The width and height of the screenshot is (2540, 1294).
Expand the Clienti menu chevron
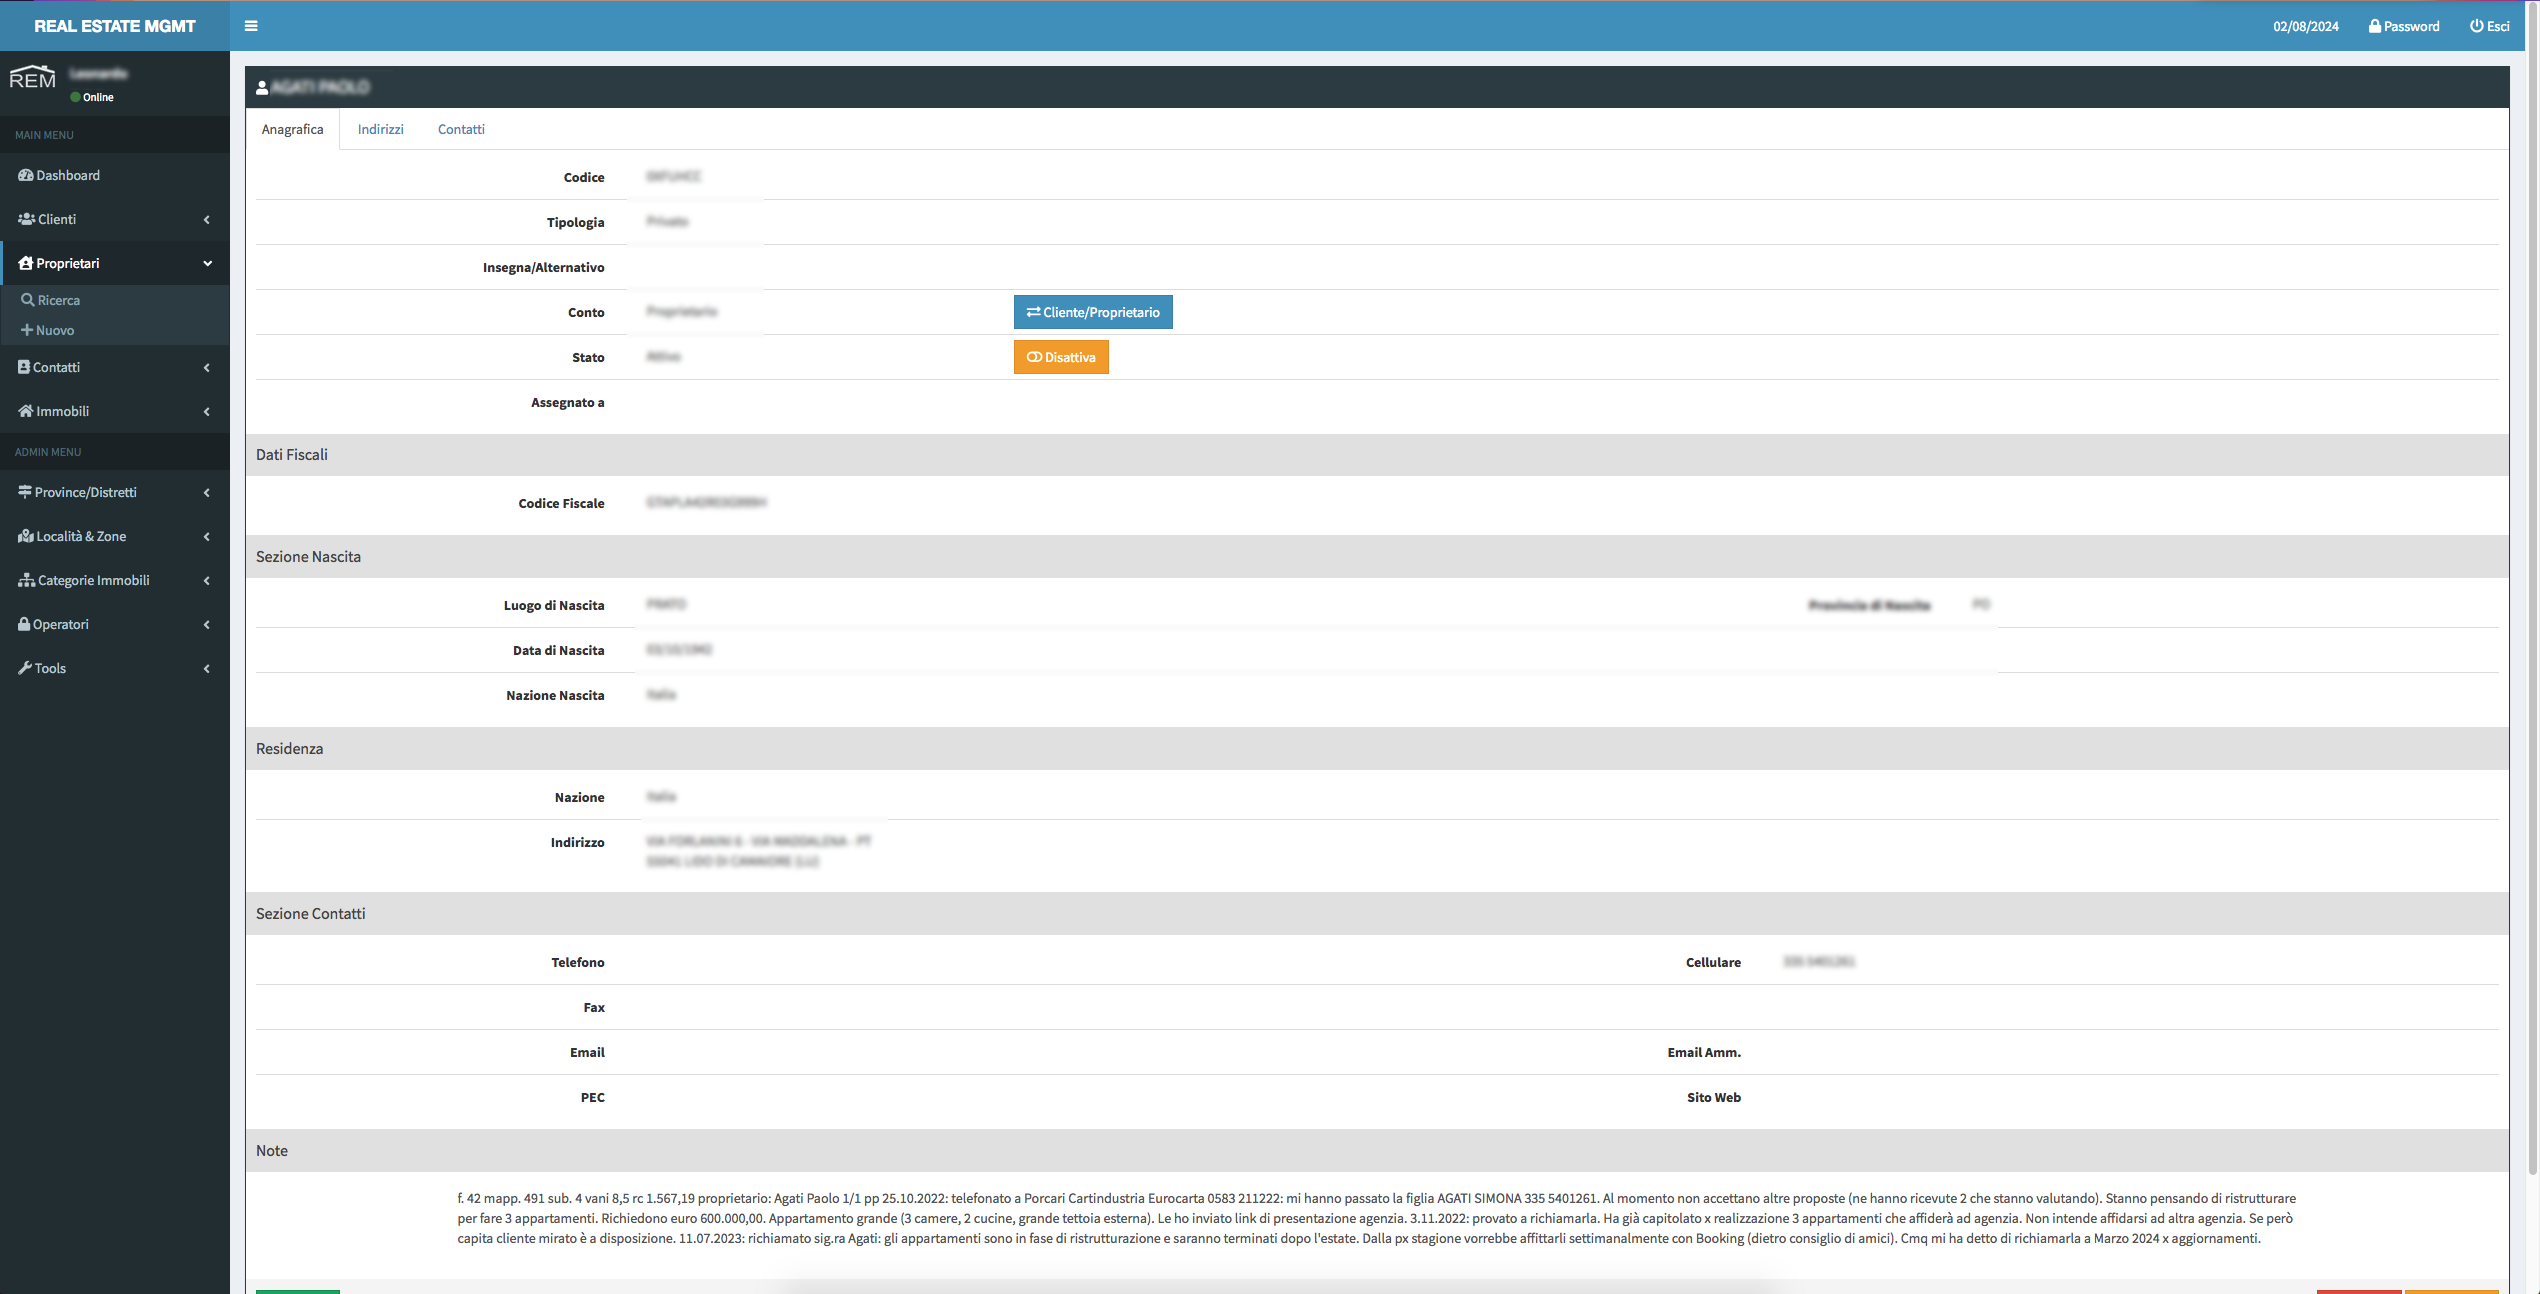pyautogui.click(x=207, y=219)
